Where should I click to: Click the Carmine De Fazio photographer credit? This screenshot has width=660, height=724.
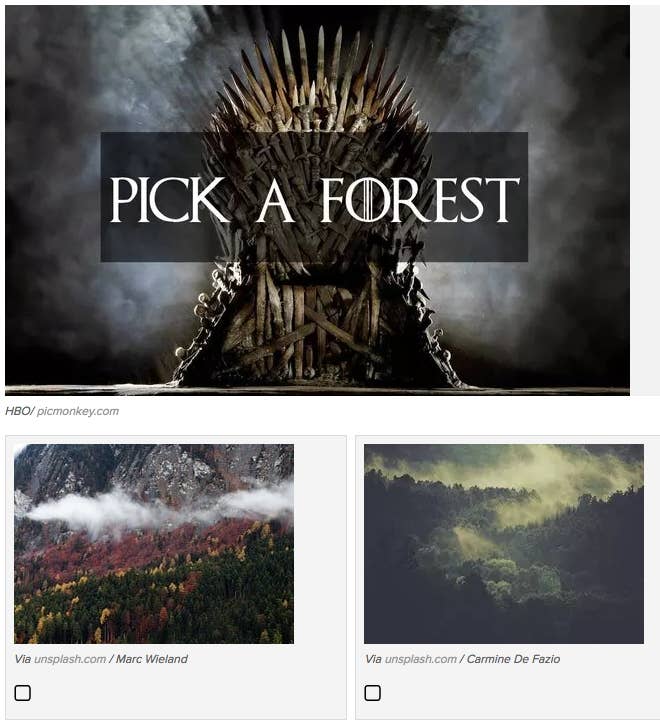coord(513,659)
